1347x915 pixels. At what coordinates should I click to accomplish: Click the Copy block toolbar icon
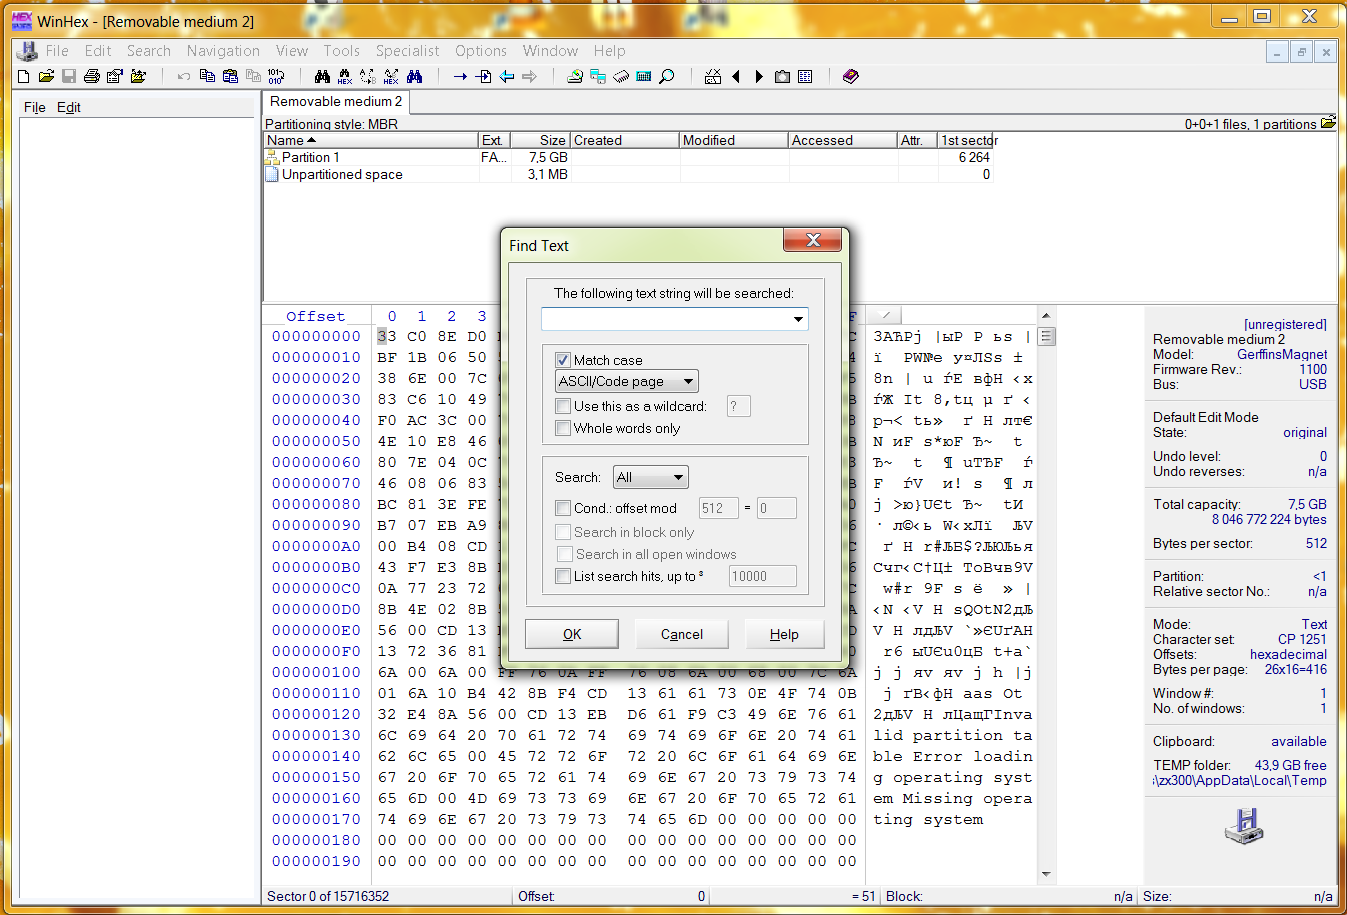207,76
